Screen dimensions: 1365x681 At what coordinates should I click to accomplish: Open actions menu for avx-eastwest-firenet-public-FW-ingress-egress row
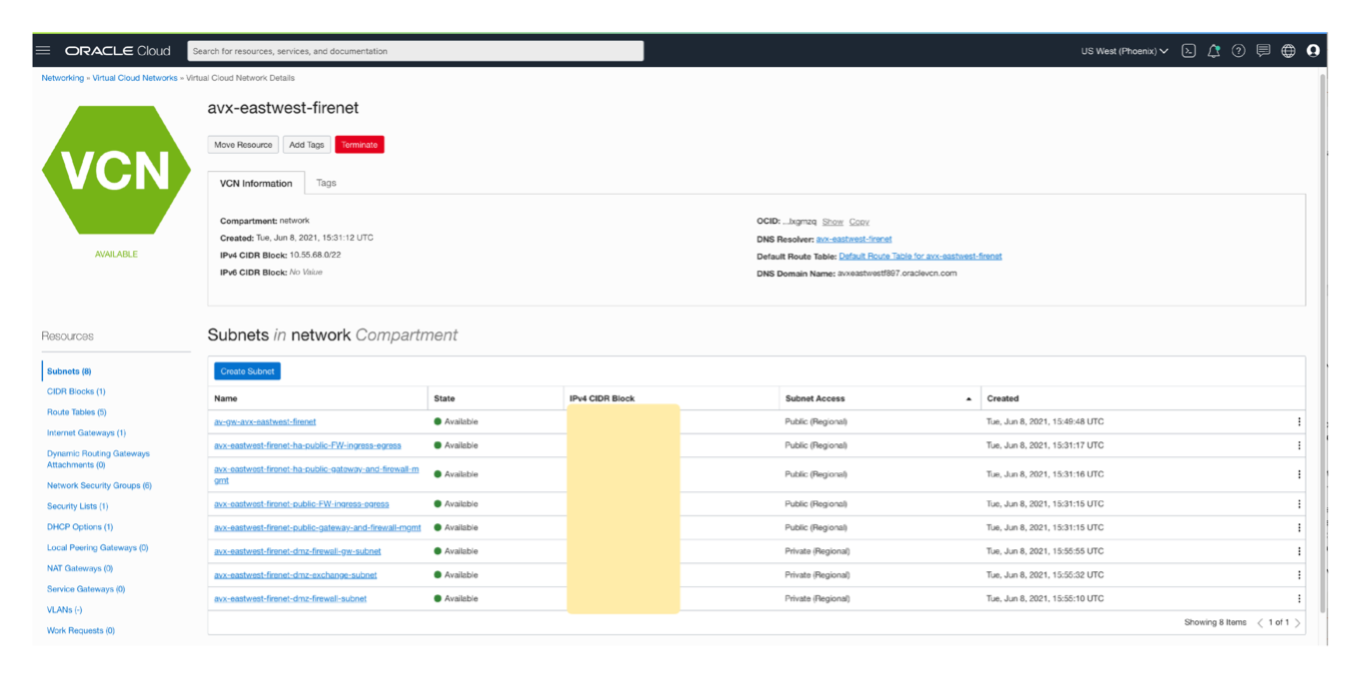(x=1299, y=504)
